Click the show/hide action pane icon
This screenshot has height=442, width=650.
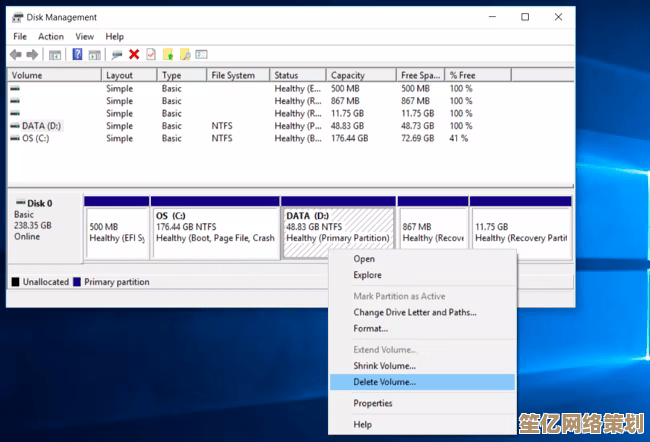tap(95, 55)
